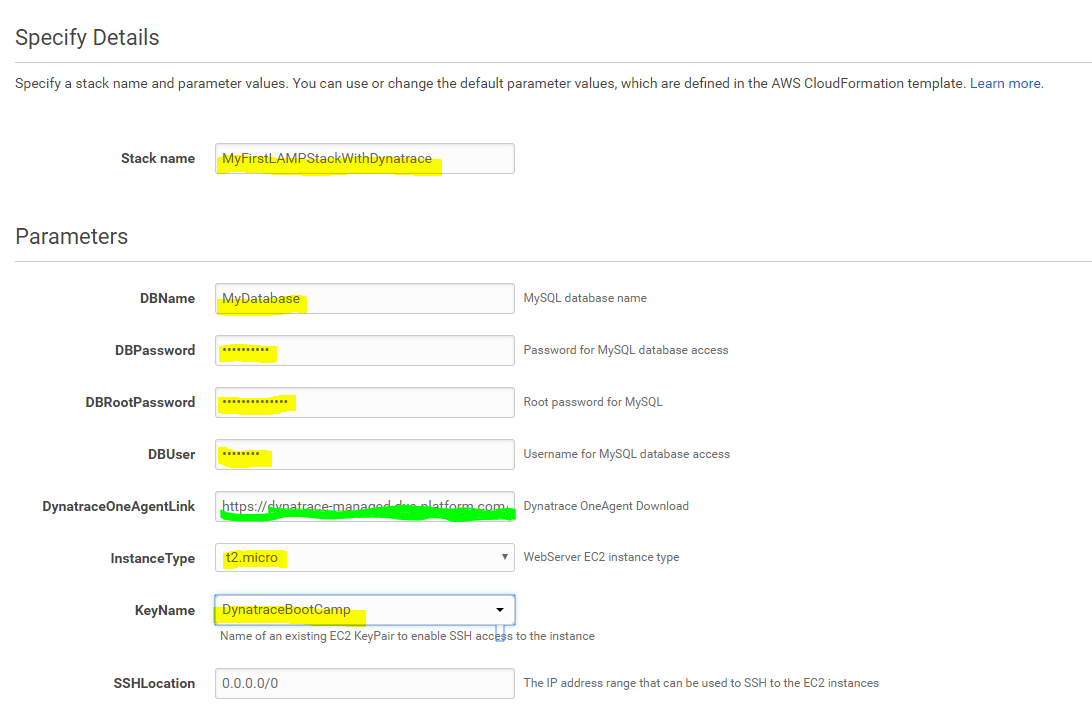Click the 'SSHLocation' label
Viewport: 1092px width, 721px height.
coord(154,684)
